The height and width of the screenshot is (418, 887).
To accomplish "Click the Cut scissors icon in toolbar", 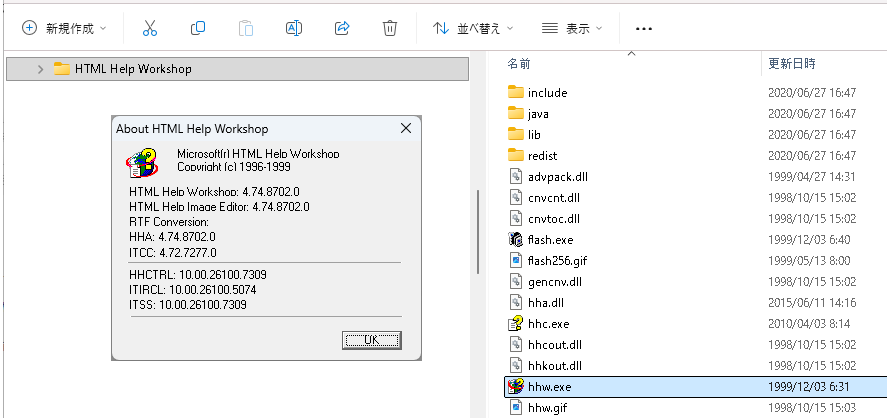I will [150, 29].
